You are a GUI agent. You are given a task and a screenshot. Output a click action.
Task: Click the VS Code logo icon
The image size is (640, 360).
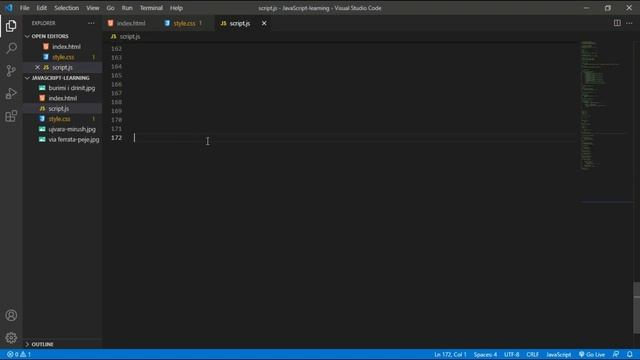pos(9,8)
